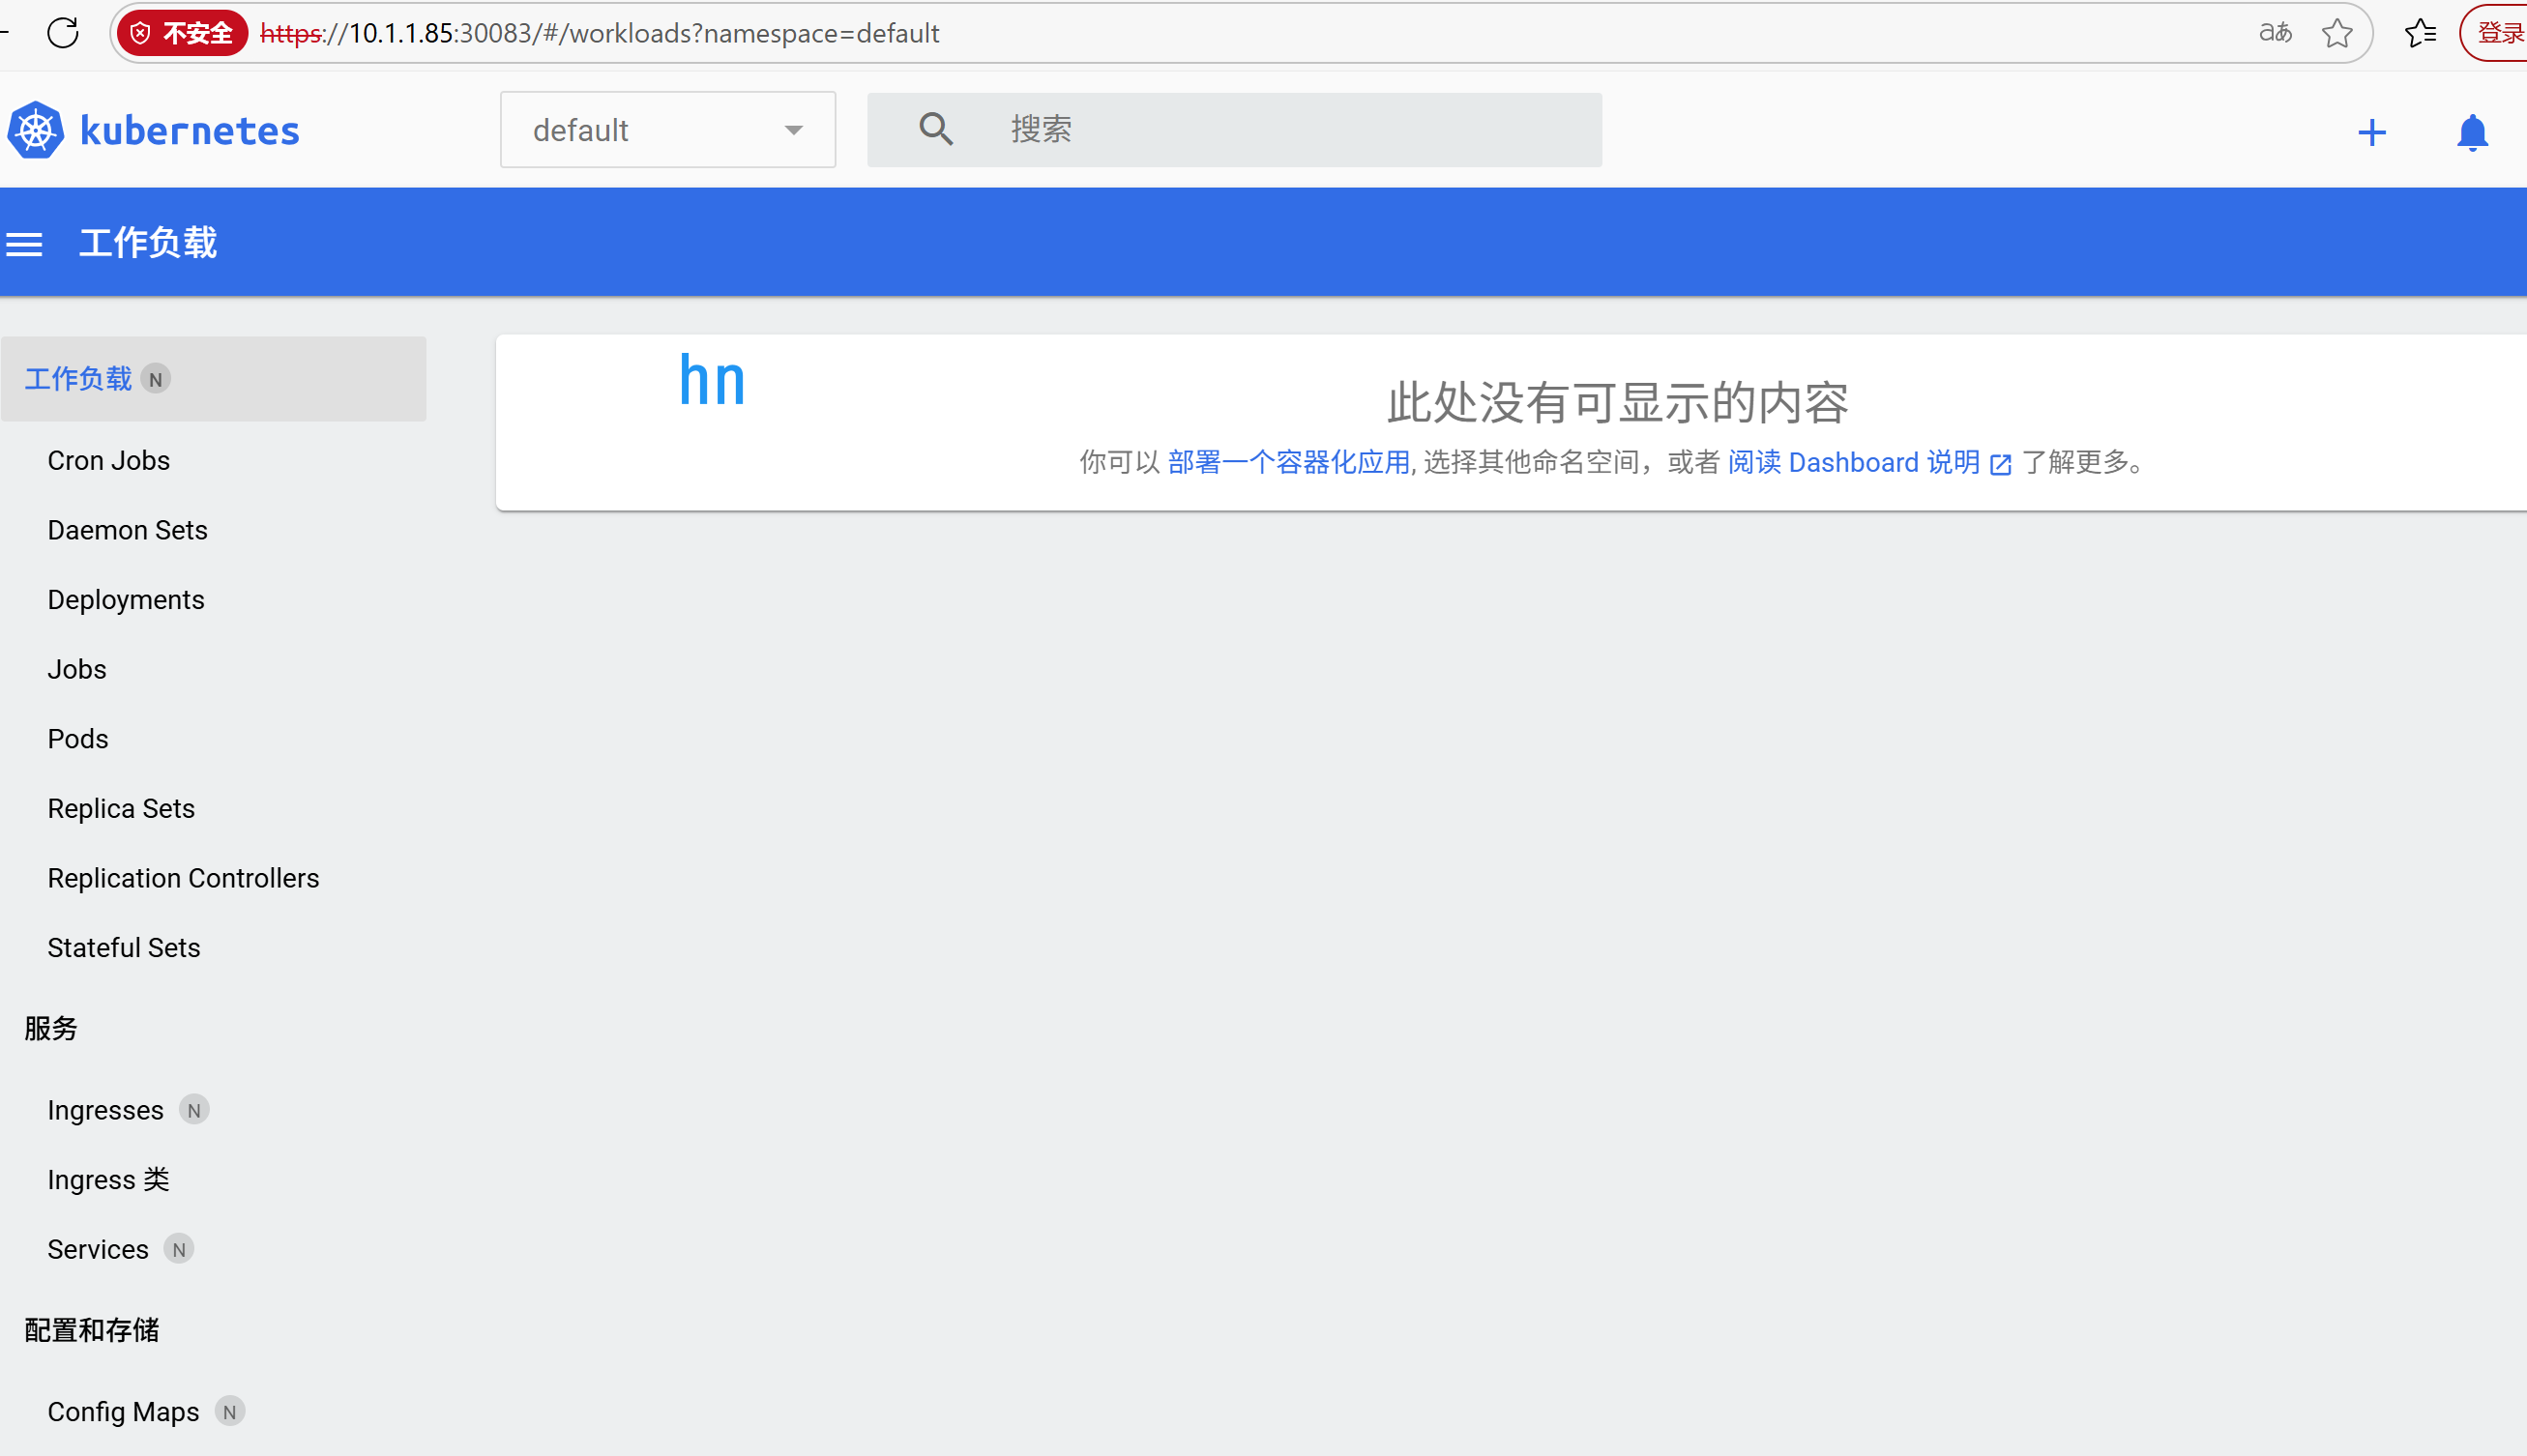
Task: Open Deployments in the sidebar
Action: pyautogui.click(x=126, y=599)
